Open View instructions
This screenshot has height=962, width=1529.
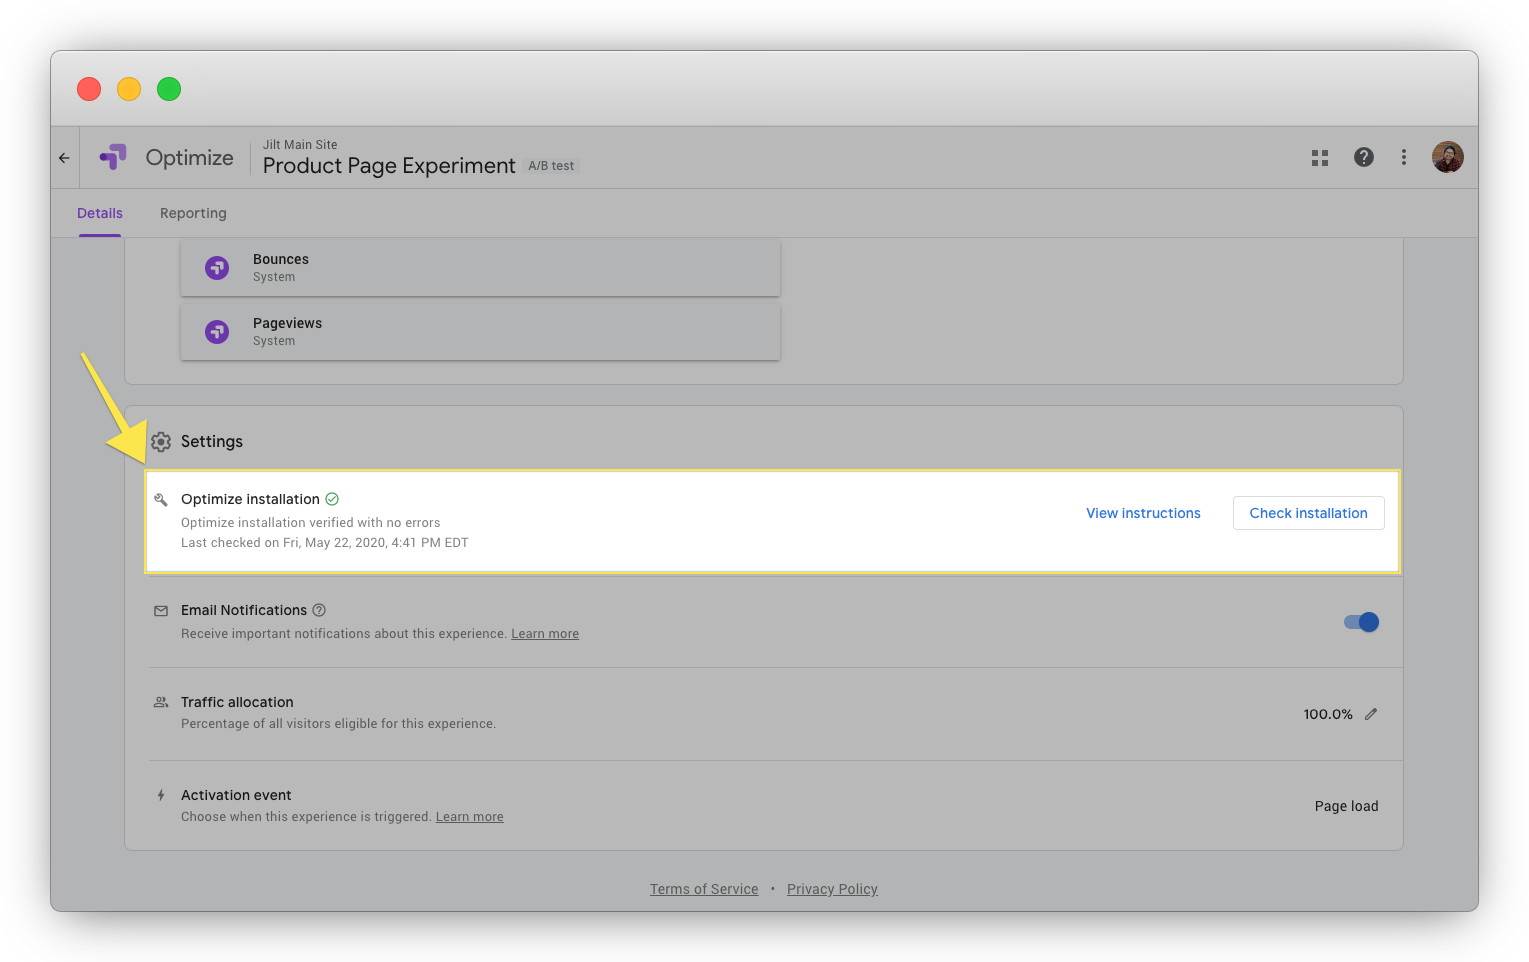coord(1143,513)
